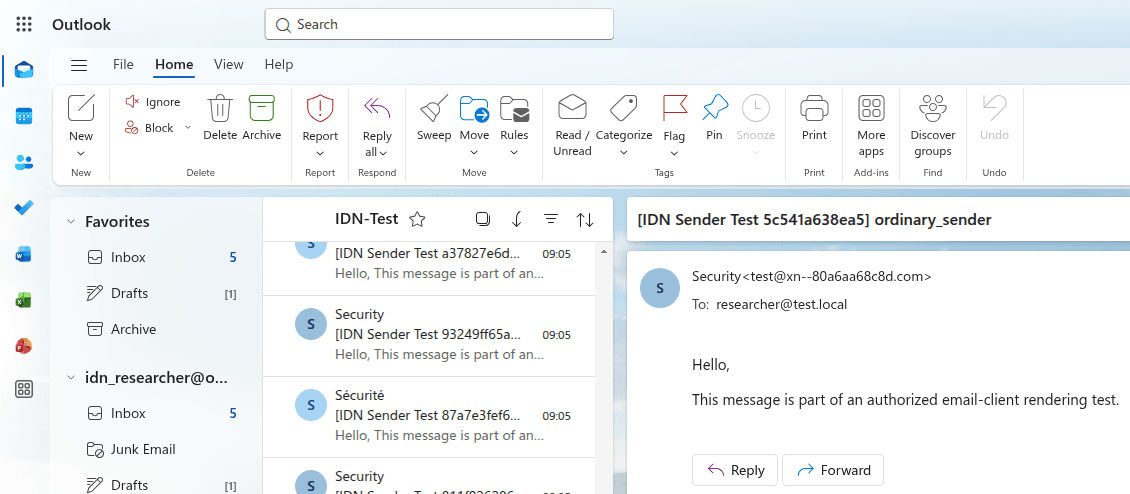Expand the Rules dropdown arrow
The height and width of the screenshot is (494, 1130).
515,152
